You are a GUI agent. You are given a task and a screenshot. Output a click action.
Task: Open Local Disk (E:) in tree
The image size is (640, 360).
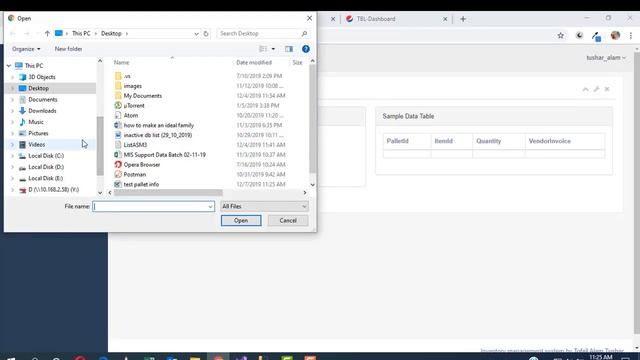tap(46, 178)
